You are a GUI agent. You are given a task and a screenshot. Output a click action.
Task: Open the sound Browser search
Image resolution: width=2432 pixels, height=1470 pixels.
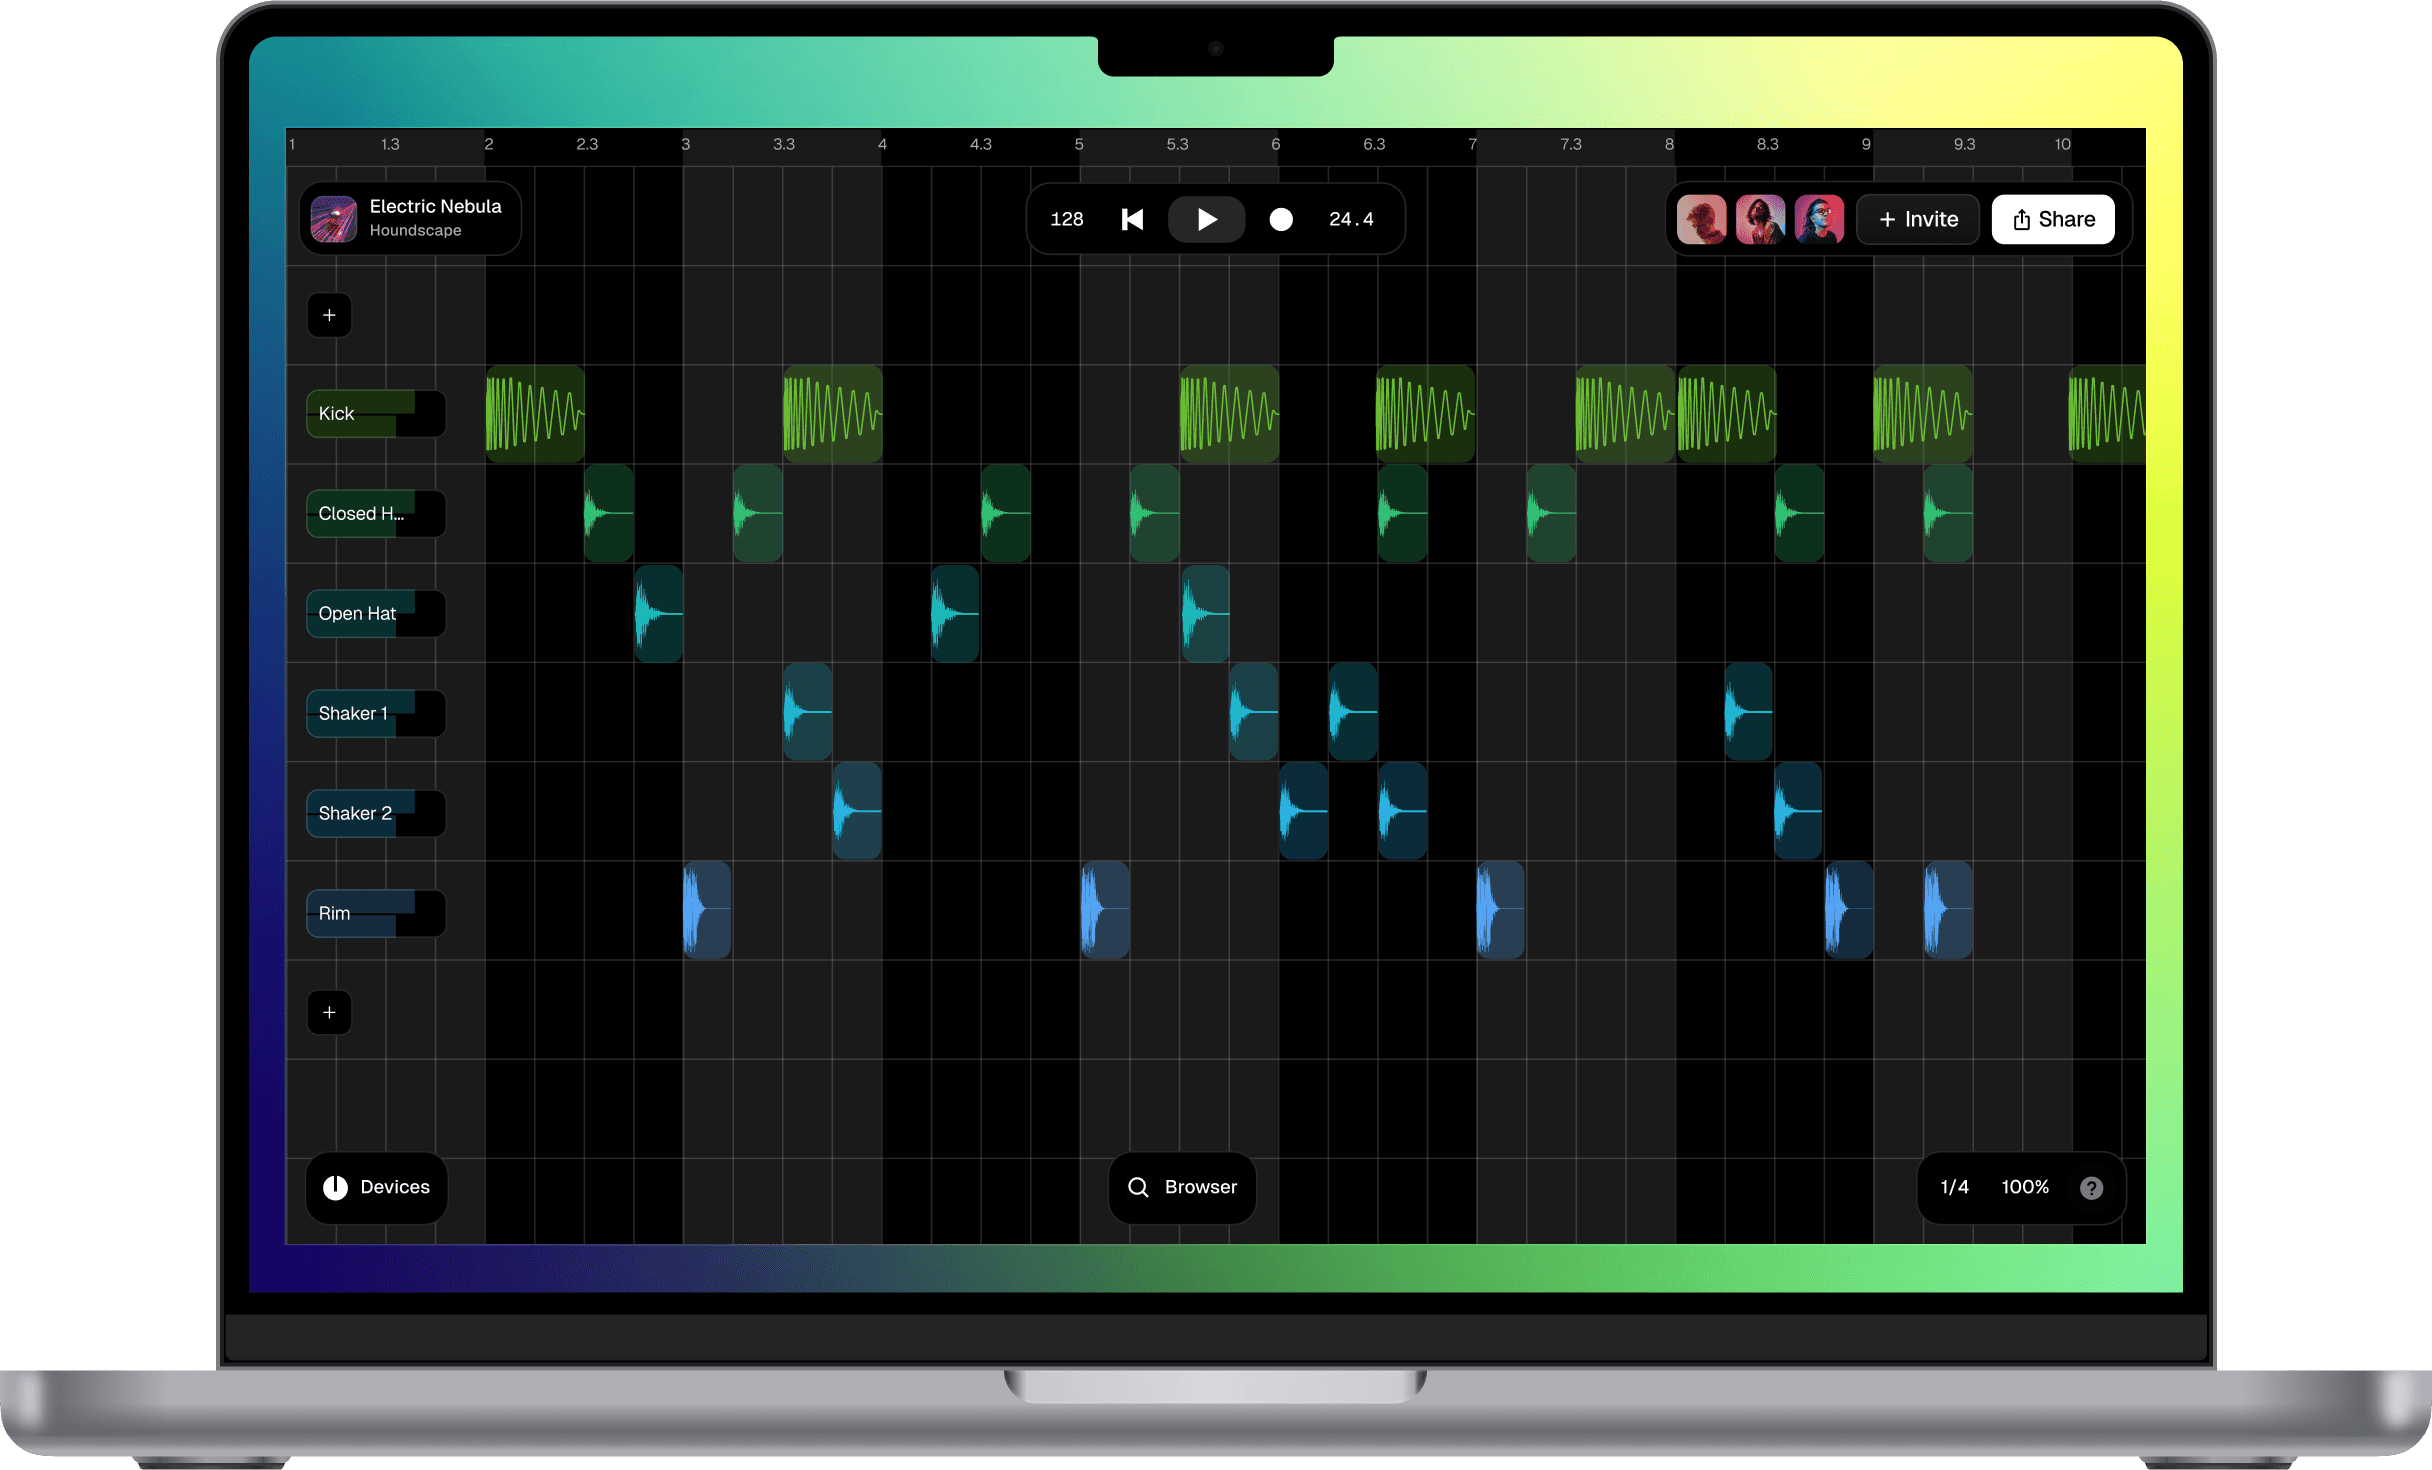point(1182,1187)
